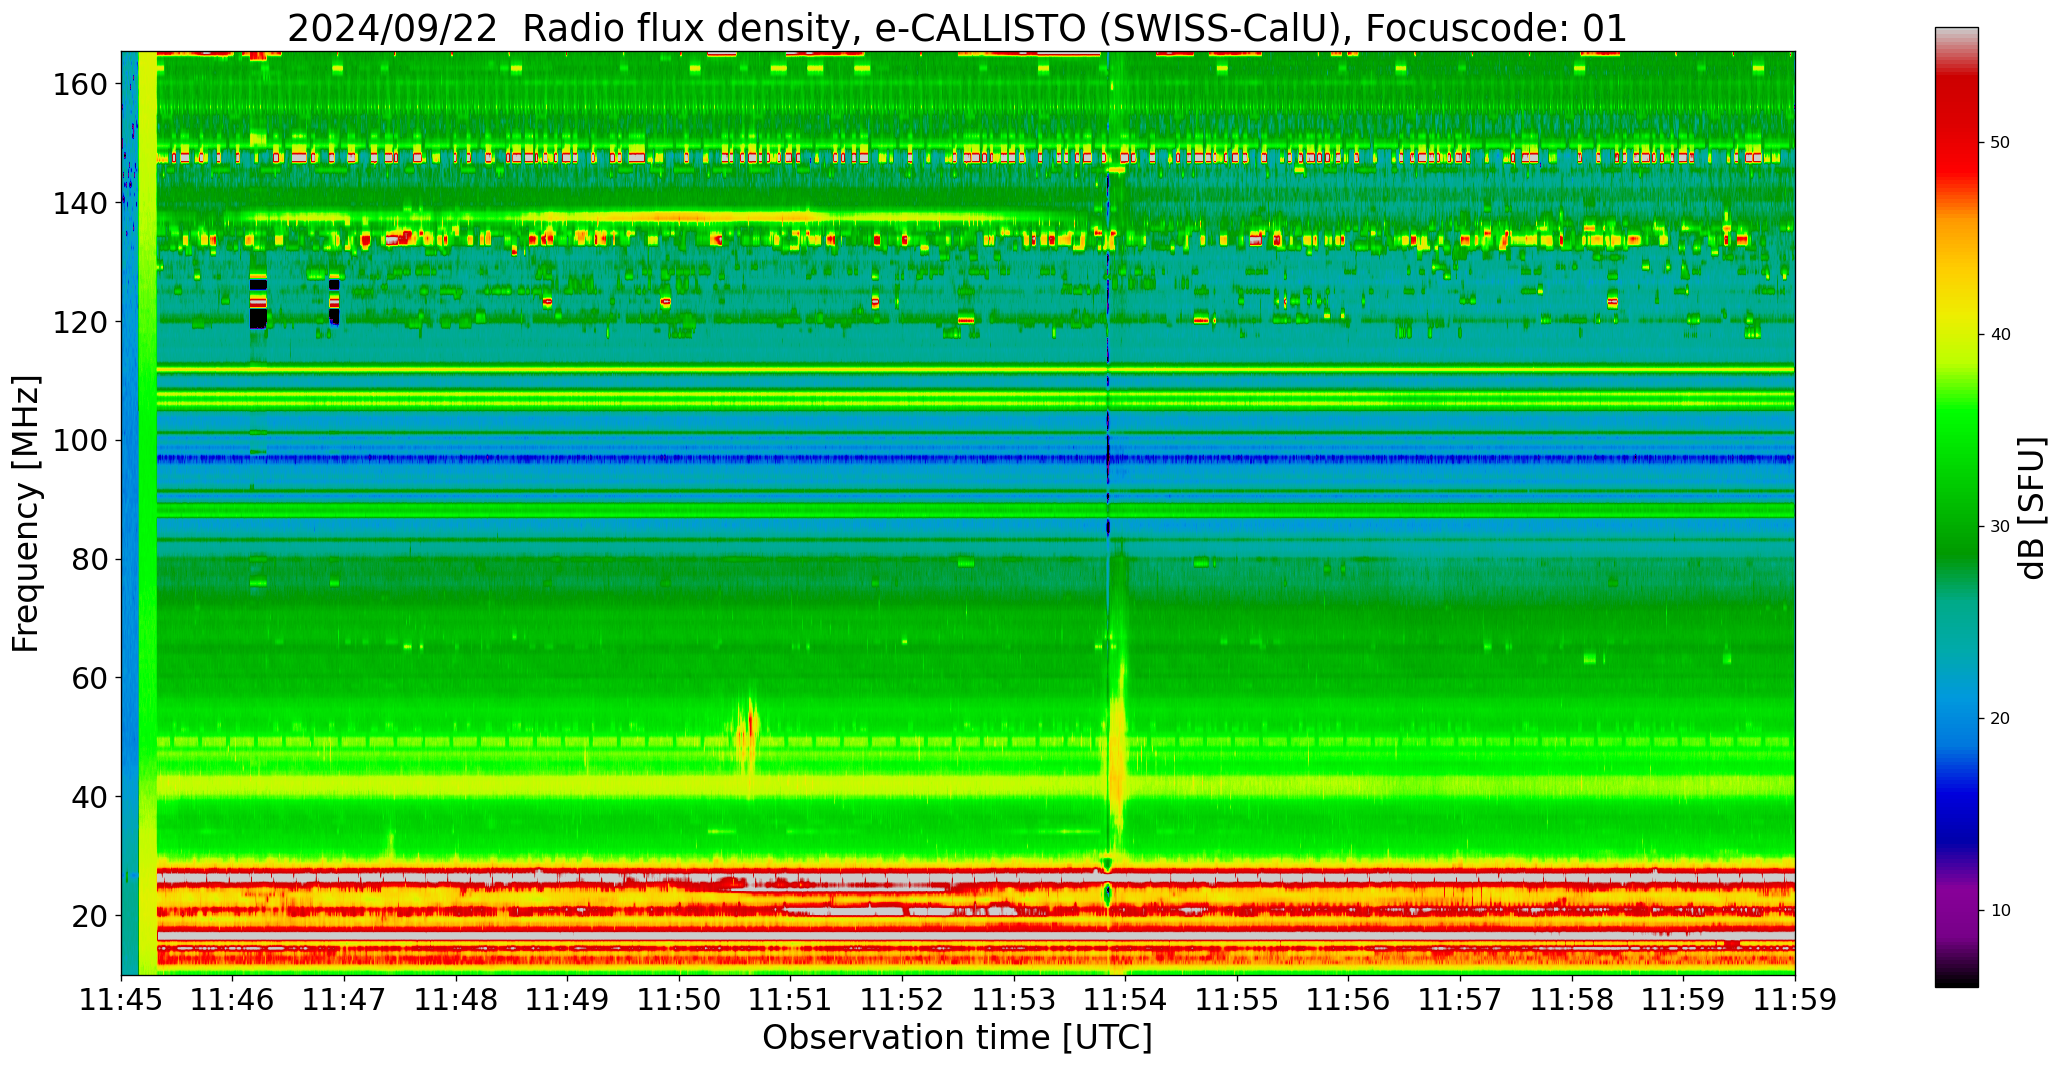Click the 11:54 time tick label
The width and height of the screenshot is (2062, 1067).
1126,1000
